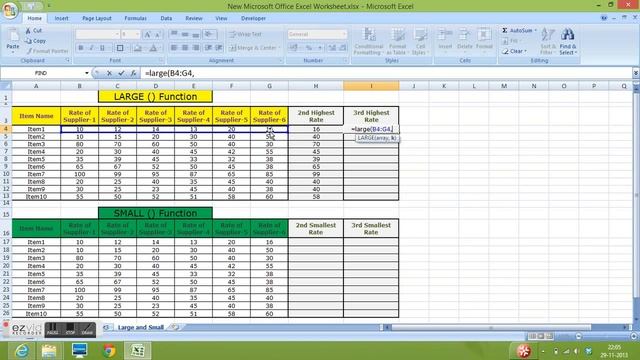The image size is (640, 360).
Task: Expand the formula bar
Action: tap(636, 73)
